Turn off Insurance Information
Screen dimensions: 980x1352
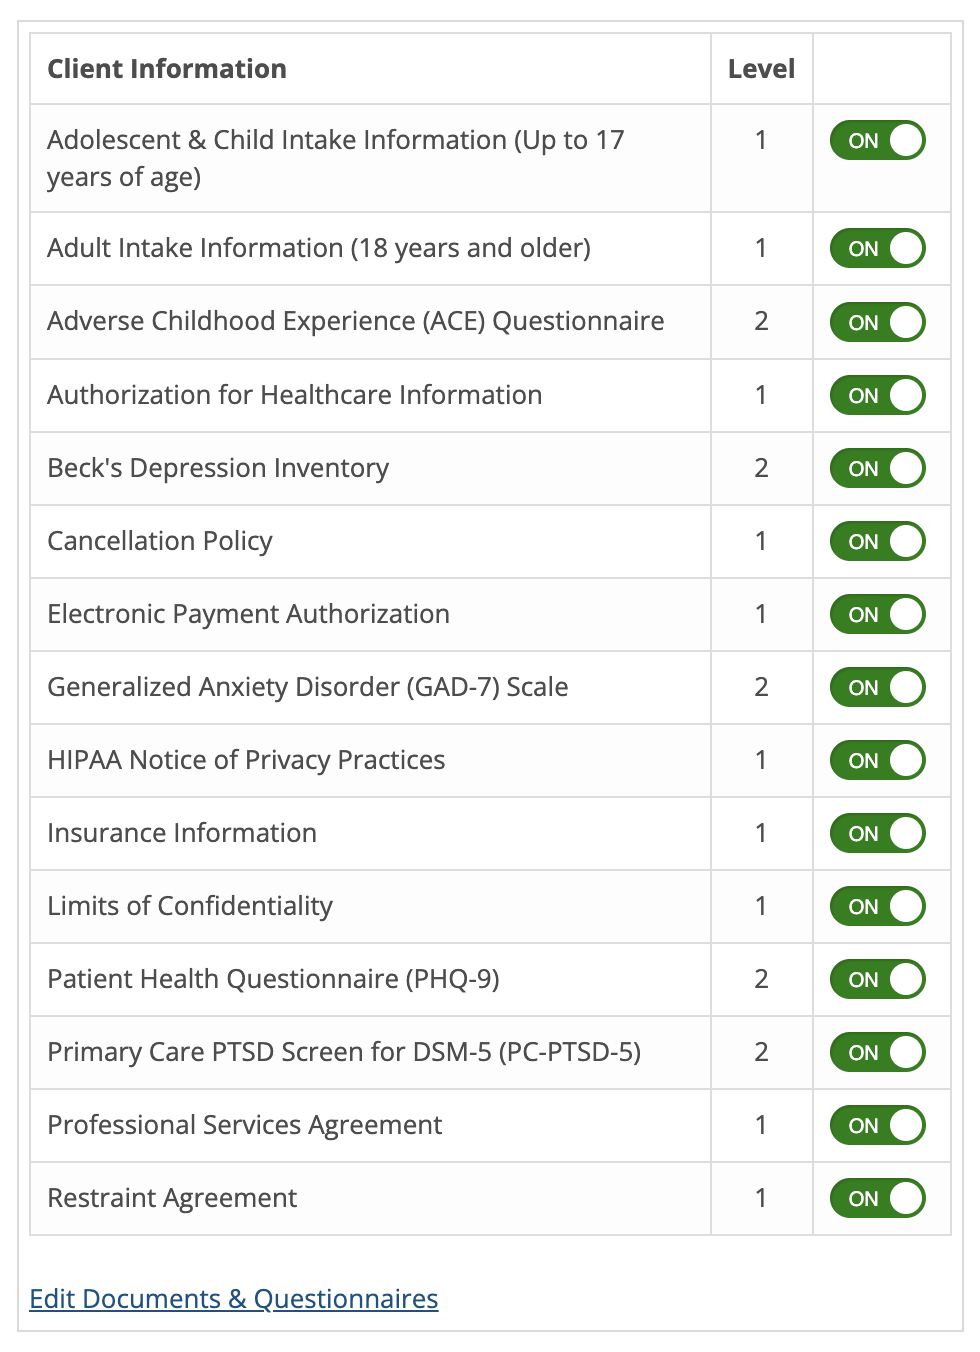pos(877,833)
